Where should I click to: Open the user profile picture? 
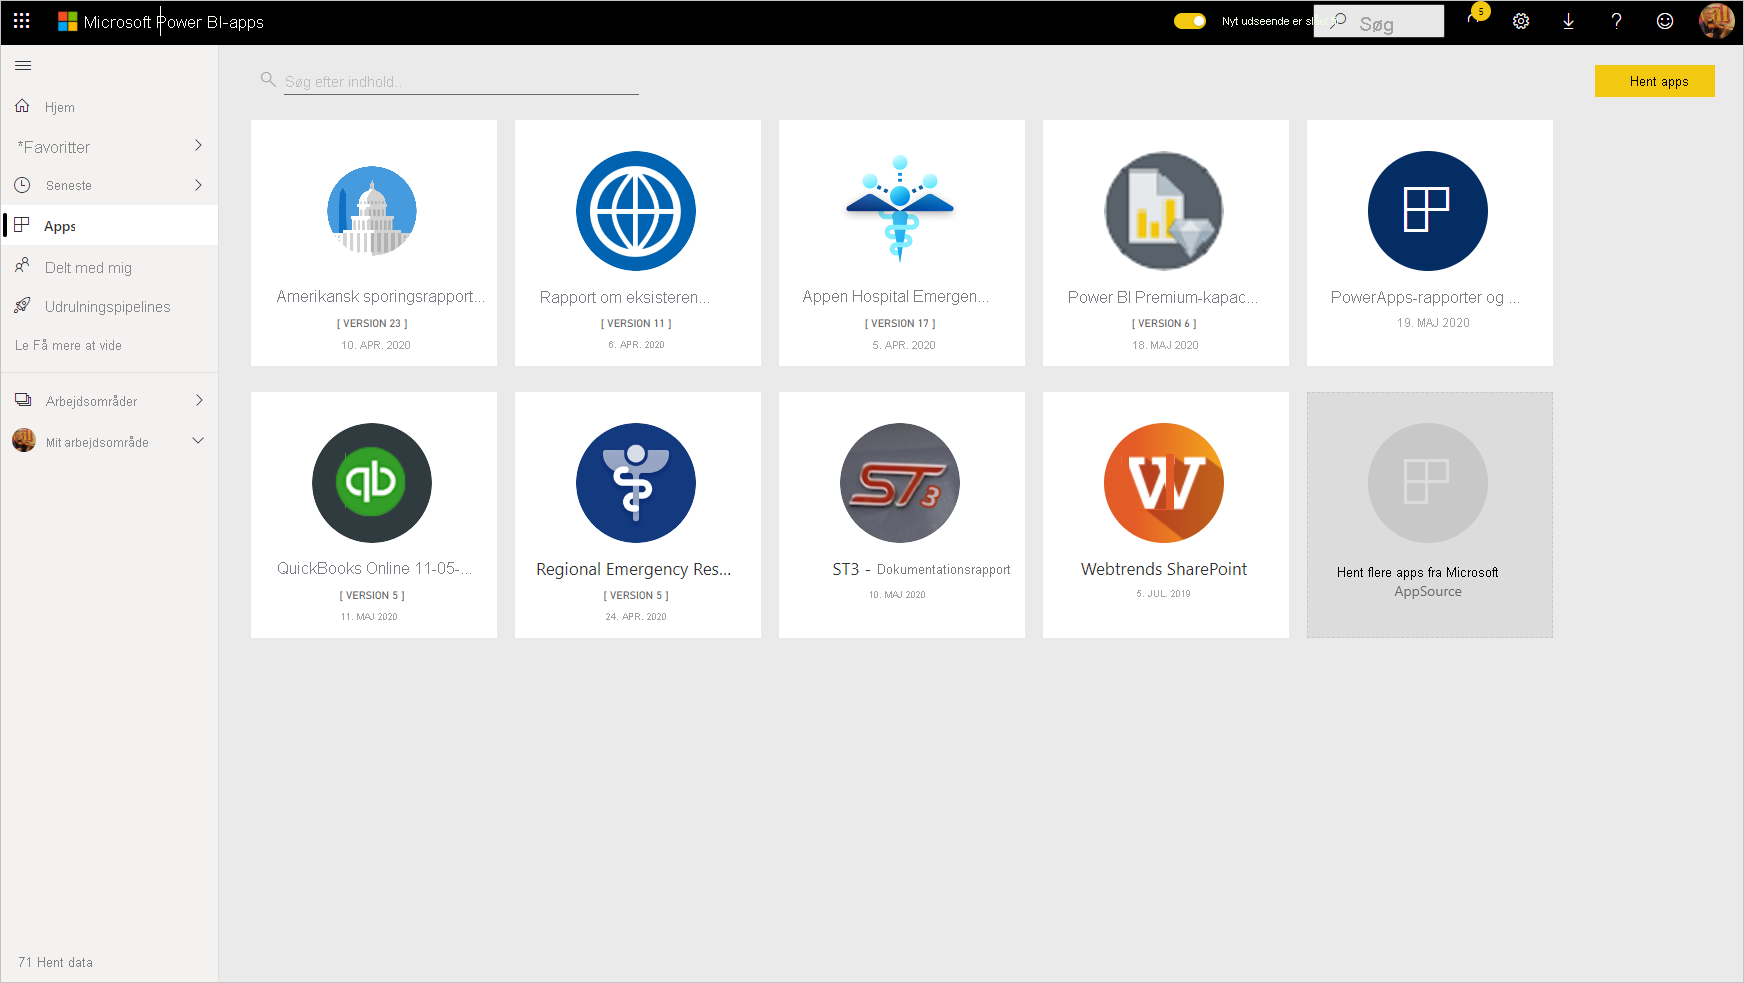tap(1717, 21)
